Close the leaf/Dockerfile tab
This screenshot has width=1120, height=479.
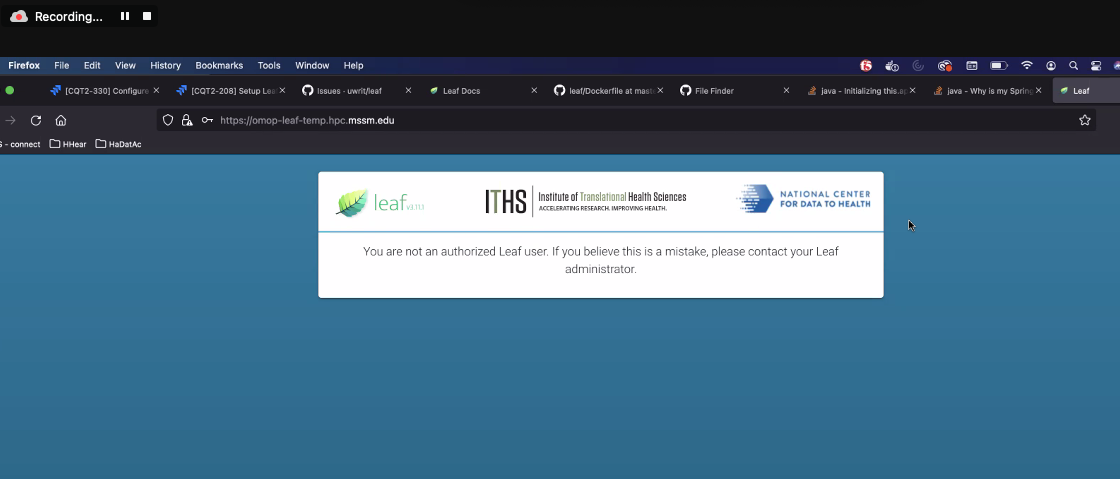coord(660,91)
